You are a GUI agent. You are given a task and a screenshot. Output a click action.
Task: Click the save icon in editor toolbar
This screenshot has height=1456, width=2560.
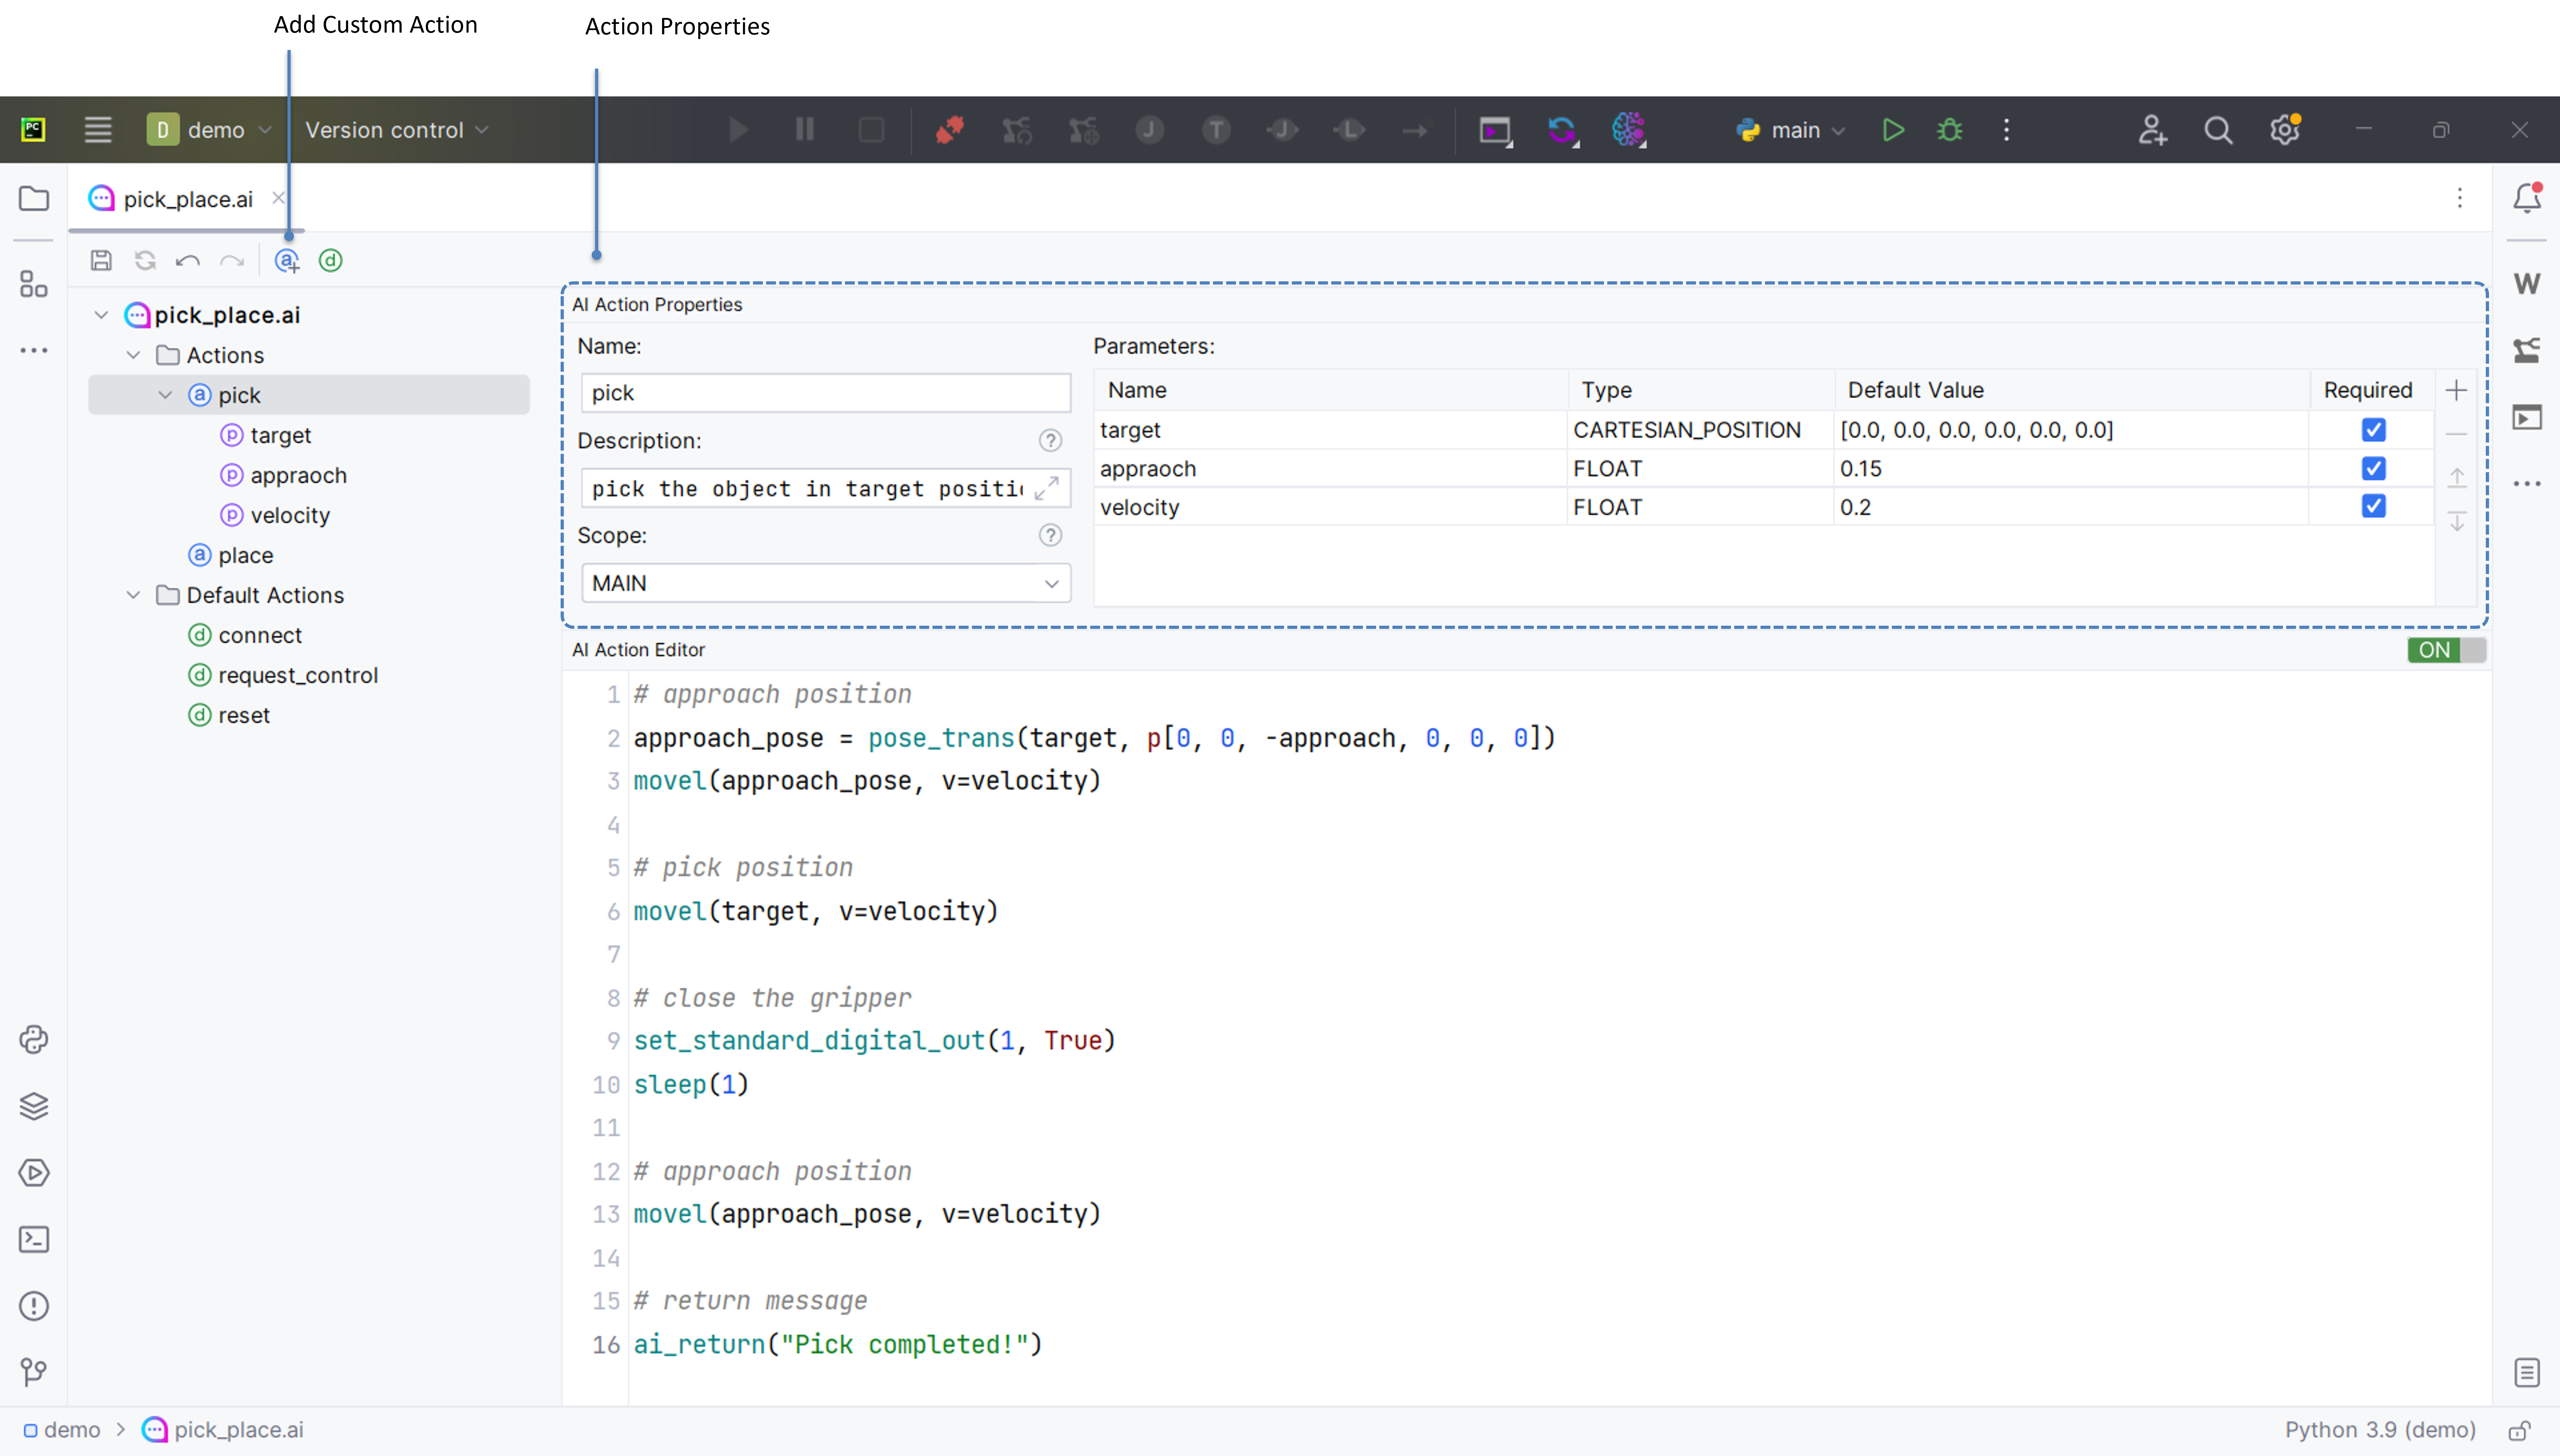point(101,261)
